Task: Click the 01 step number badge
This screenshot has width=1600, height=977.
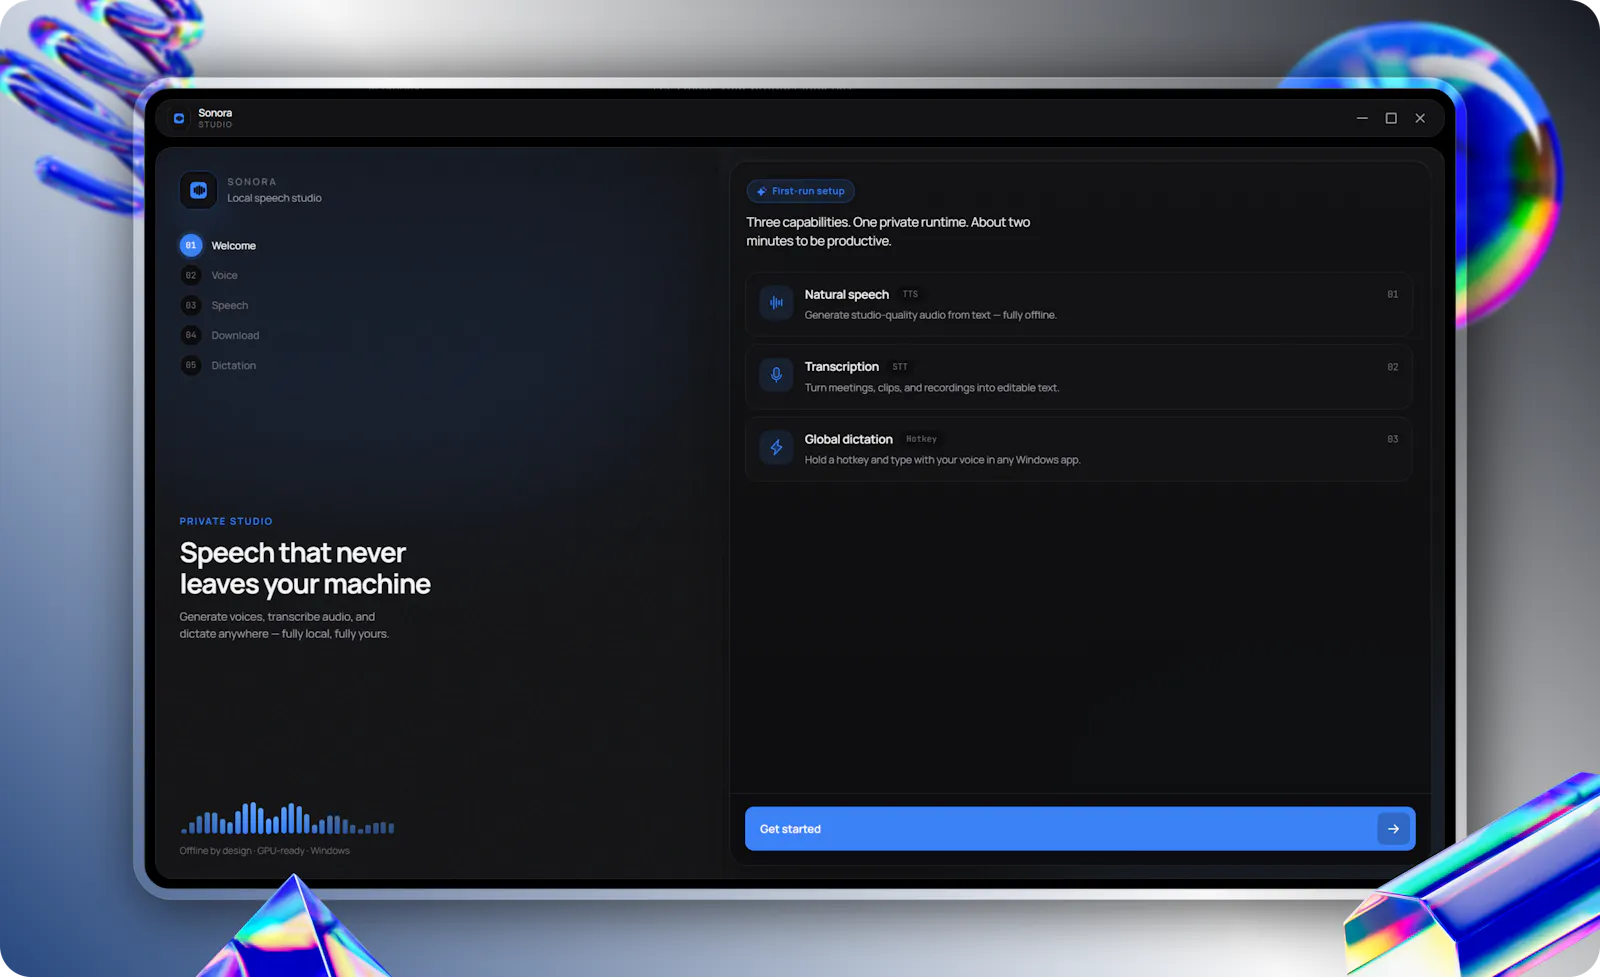Action: click(191, 245)
